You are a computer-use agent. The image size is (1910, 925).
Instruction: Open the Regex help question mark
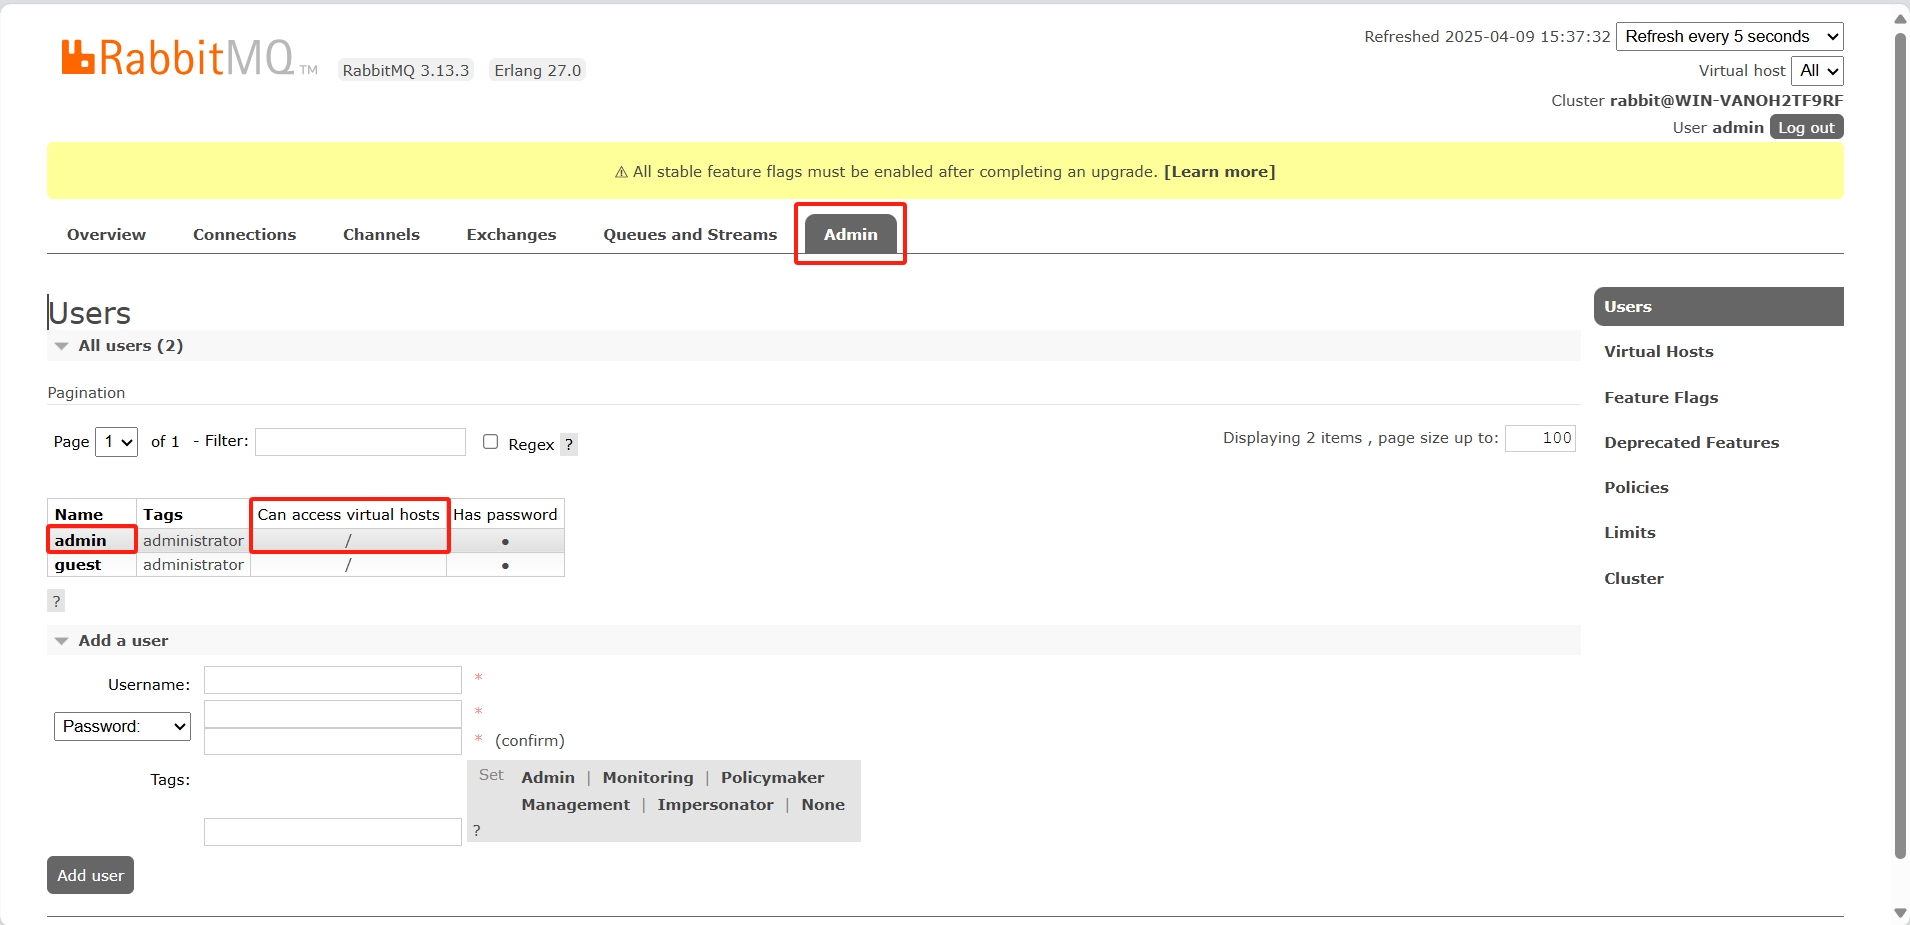pos(568,444)
